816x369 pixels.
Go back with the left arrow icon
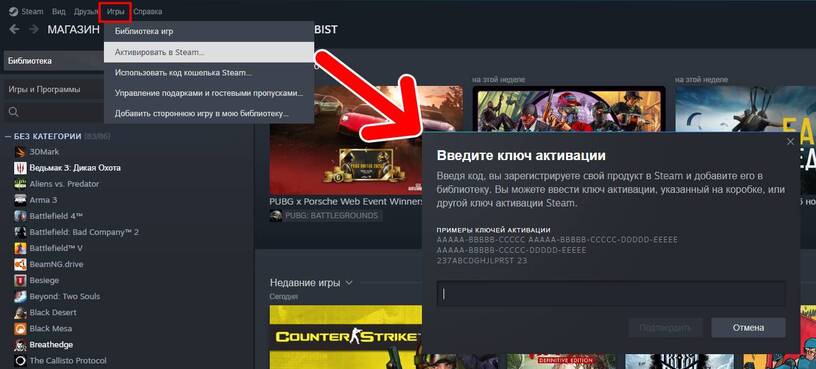pyautogui.click(x=15, y=29)
